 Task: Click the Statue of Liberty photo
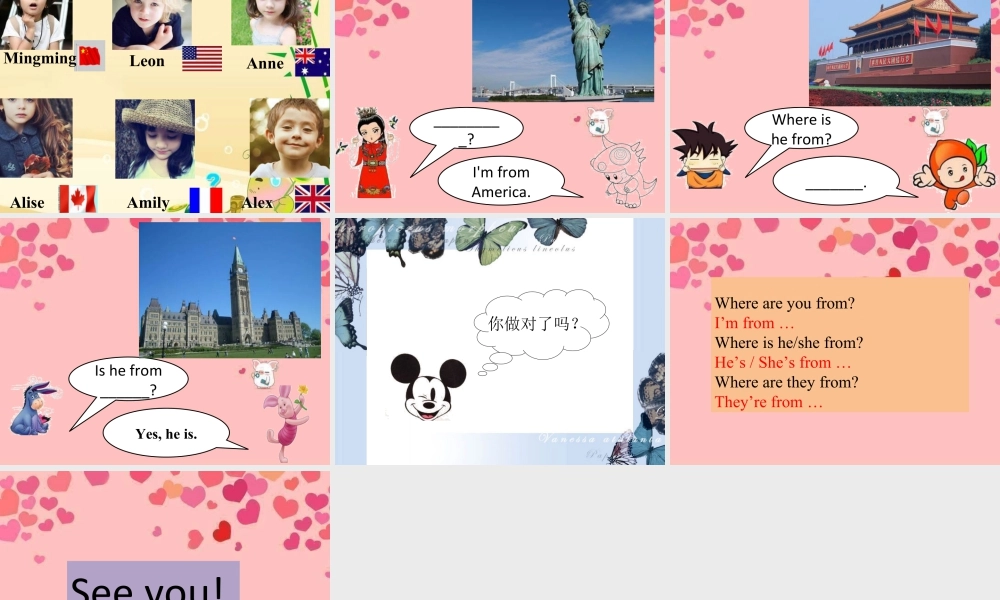click(562, 50)
